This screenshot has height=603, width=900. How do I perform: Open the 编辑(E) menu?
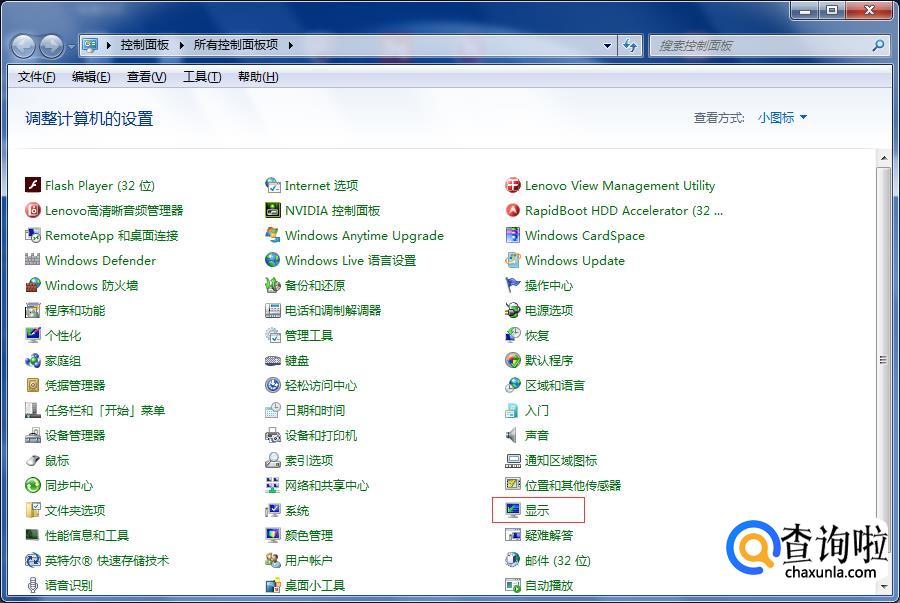point(91,77)
